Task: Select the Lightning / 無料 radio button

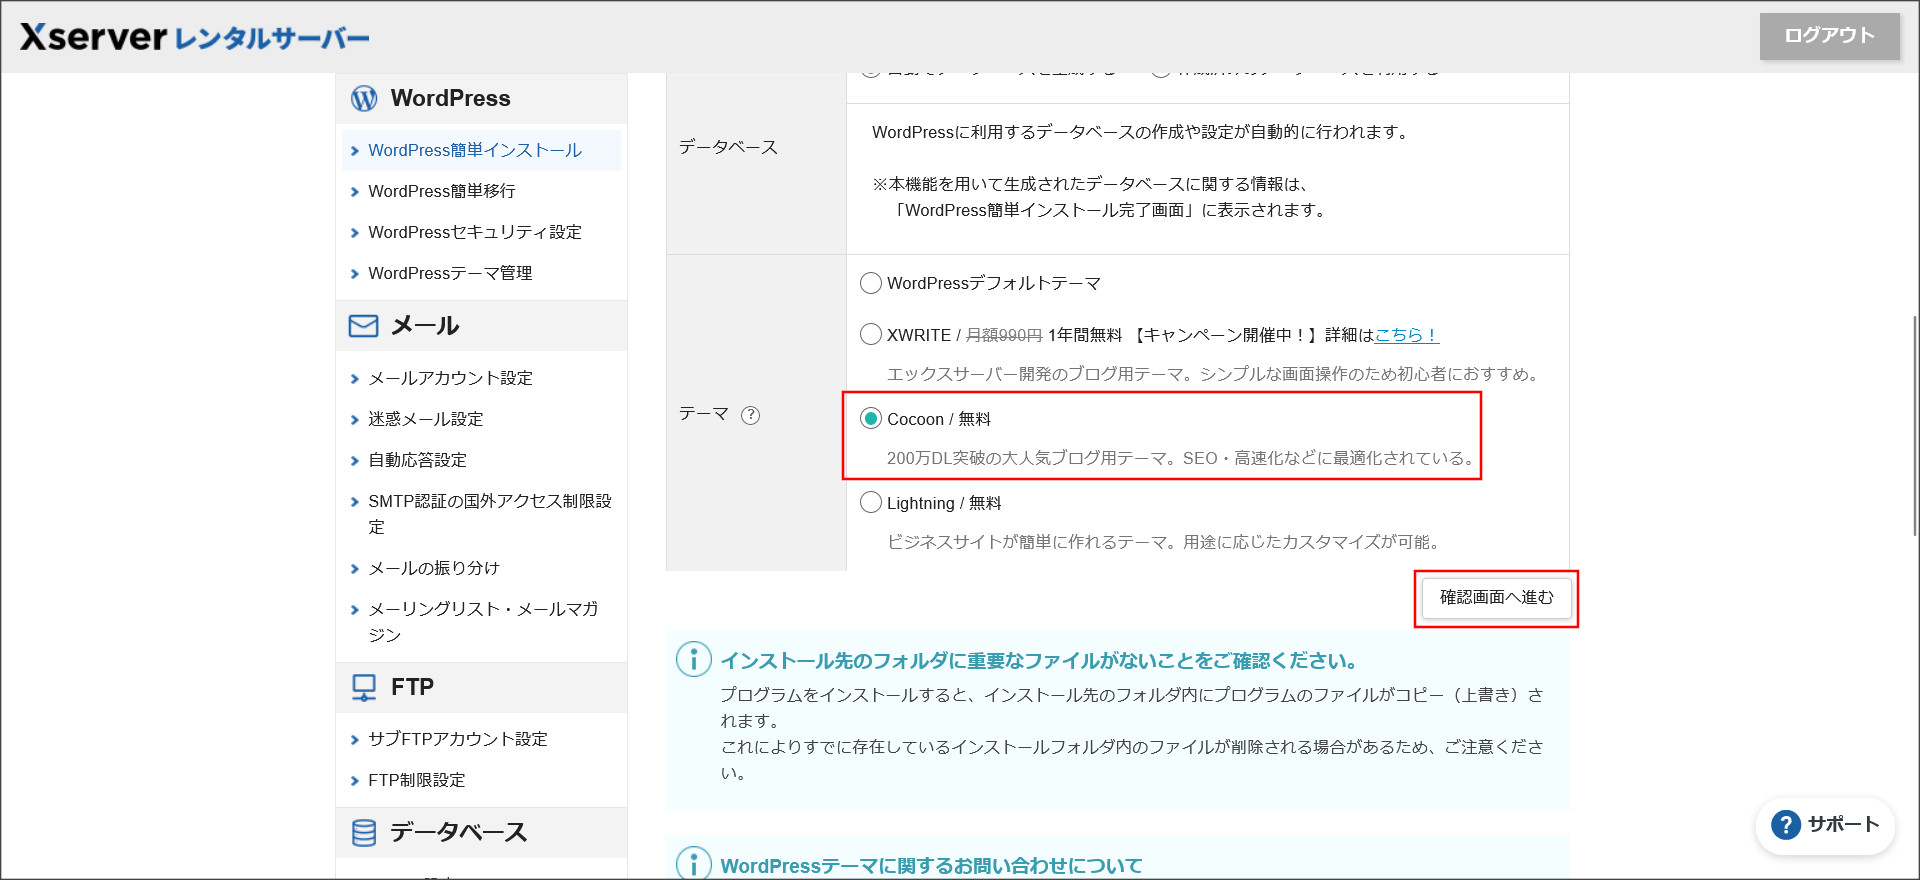Action: [871, 502]
